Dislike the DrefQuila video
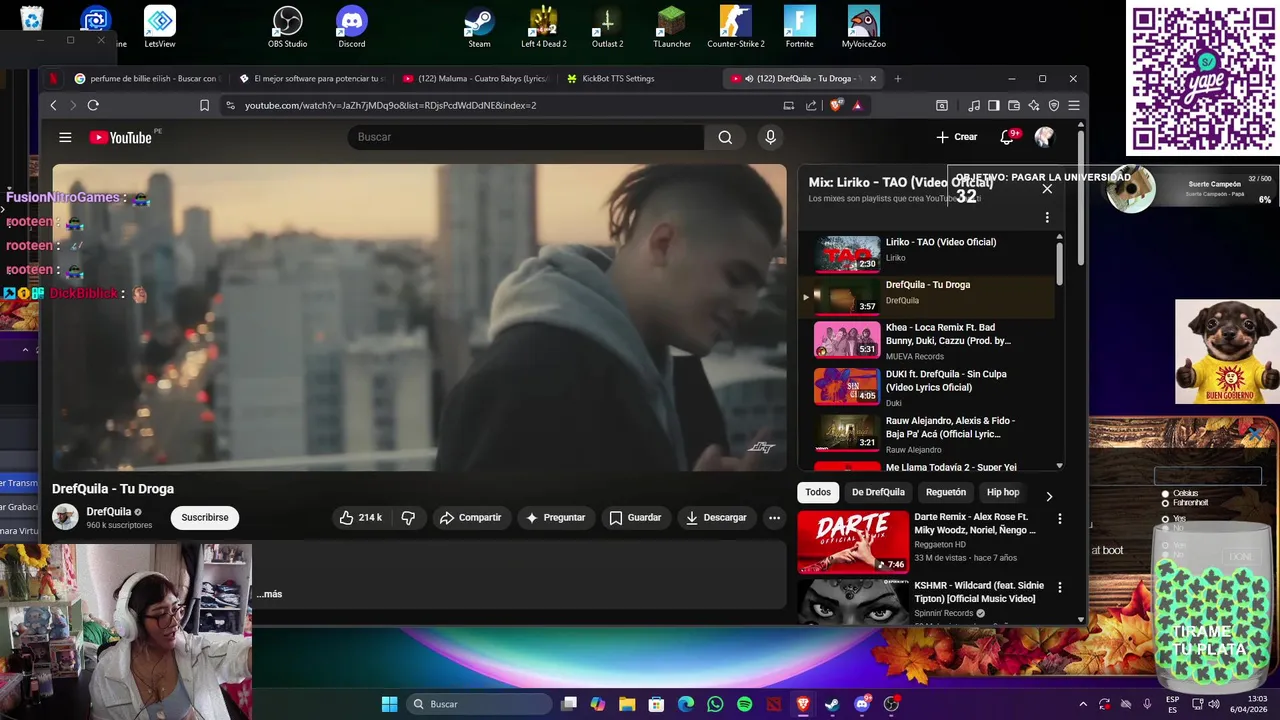The height and width of the screenshot is (720, 1280). [x=408, y=517]
